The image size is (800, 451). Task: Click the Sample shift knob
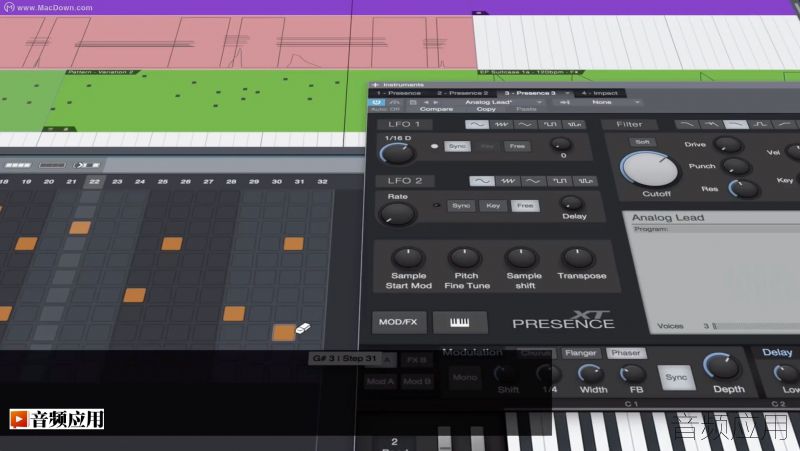521,258
